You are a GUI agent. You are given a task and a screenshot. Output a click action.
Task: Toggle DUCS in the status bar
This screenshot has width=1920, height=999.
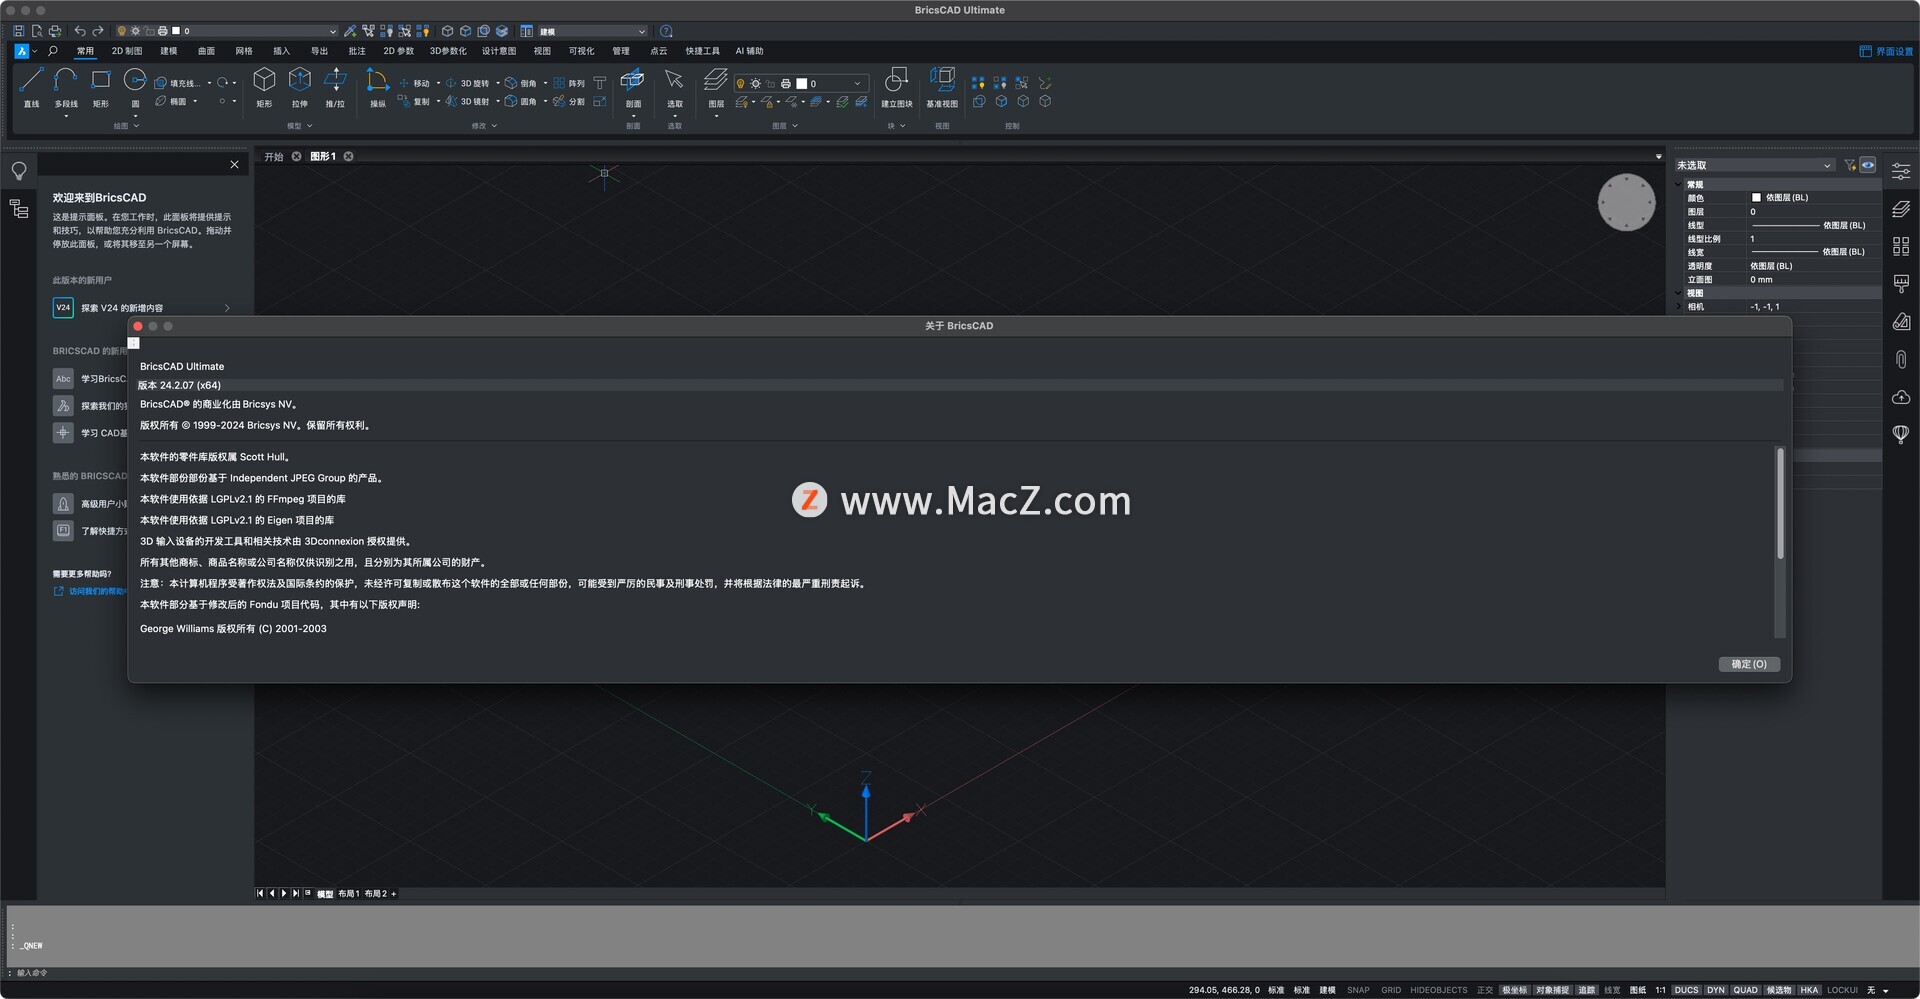[x=1686, y=990]
